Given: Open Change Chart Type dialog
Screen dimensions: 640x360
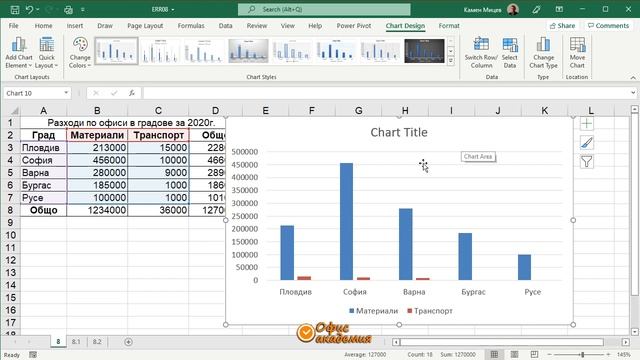Looking at the screenshot, I should pyautogui.click(x=543, y=53).
